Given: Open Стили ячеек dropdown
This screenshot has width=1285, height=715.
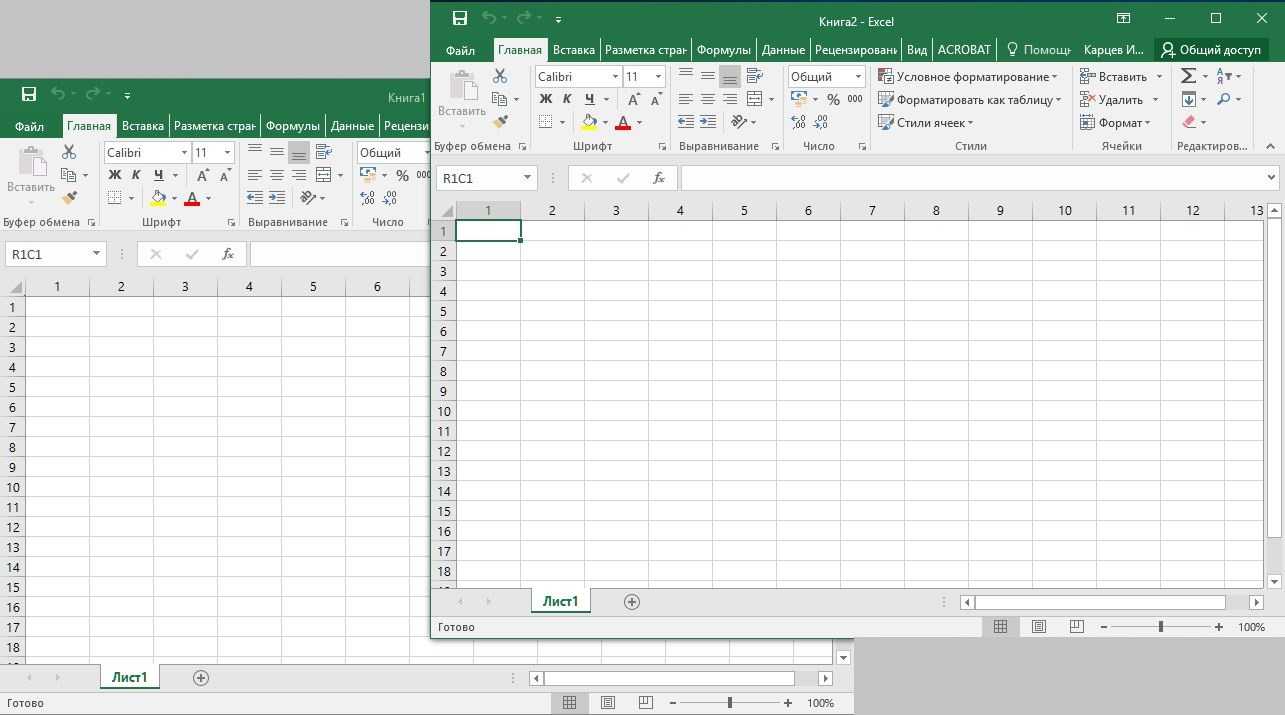Looking at the screenshot, I should (926, 122).
